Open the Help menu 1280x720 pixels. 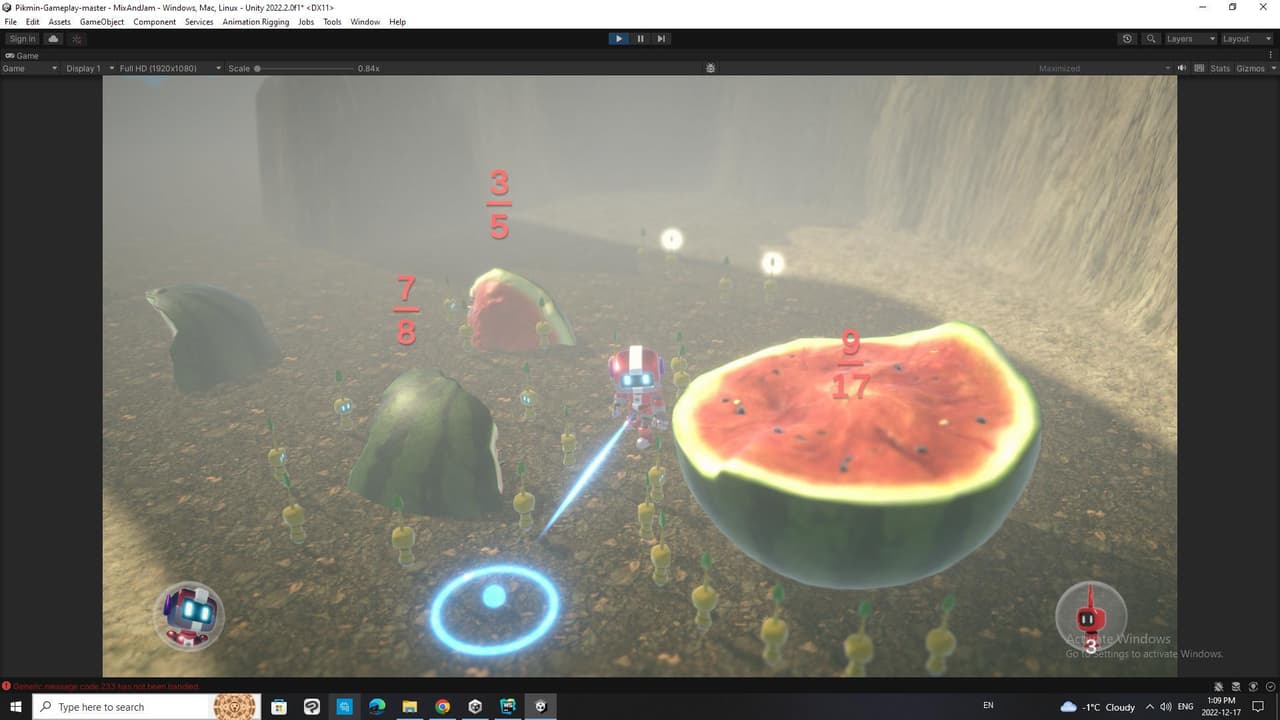pos(397,22)
